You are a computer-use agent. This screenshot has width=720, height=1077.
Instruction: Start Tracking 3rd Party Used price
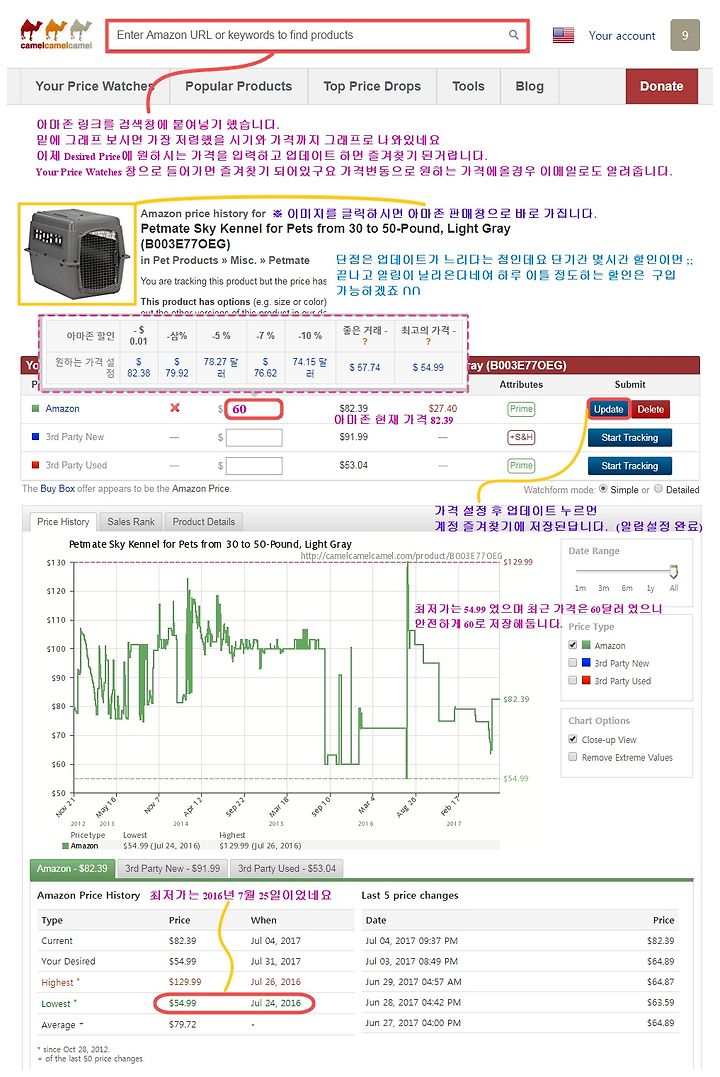click(x=629, y=466)
